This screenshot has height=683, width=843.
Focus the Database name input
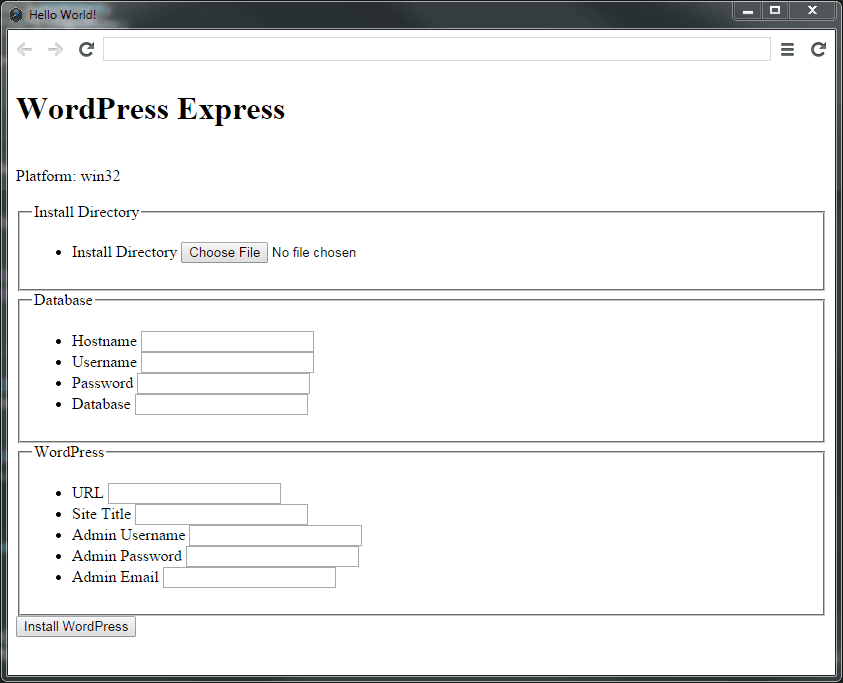(x=222, y=404)
